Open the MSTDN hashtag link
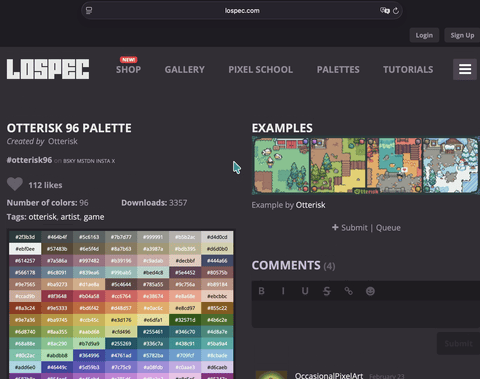This screenshot has width=480, height=379. (x=86, y=161)
